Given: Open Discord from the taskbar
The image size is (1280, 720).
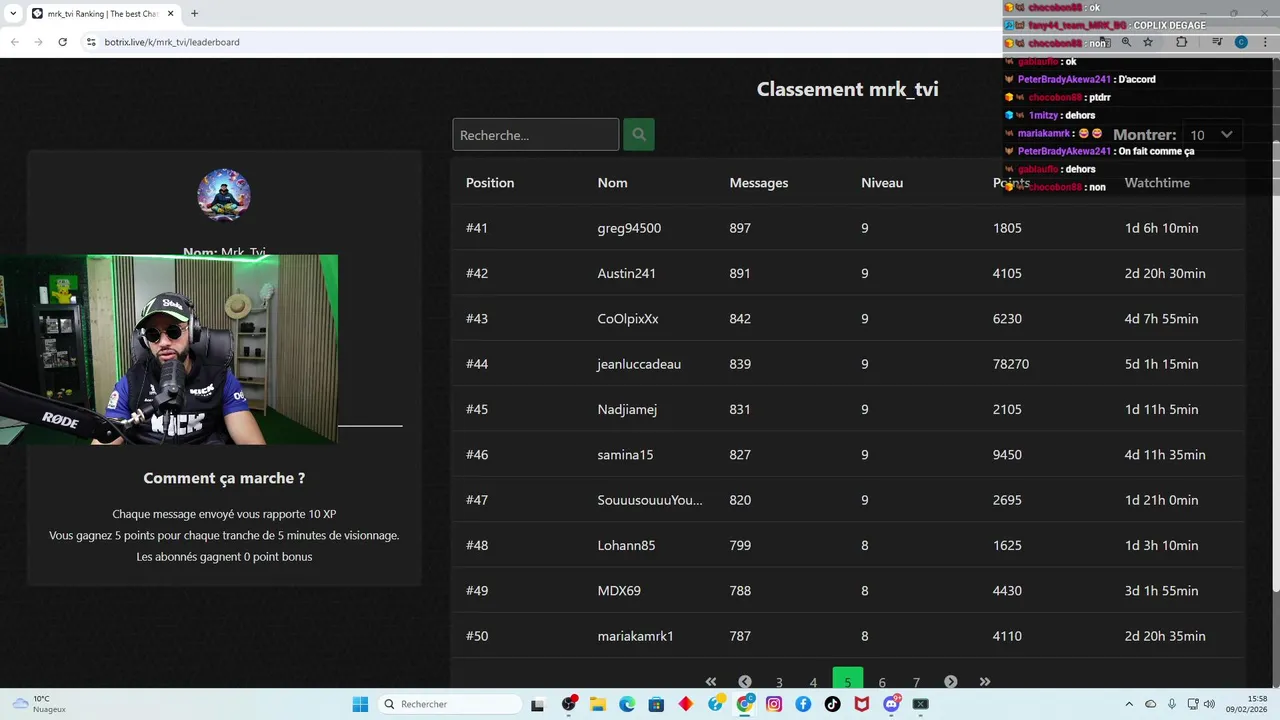Looking at the screenshot, I should click(891, 704).
